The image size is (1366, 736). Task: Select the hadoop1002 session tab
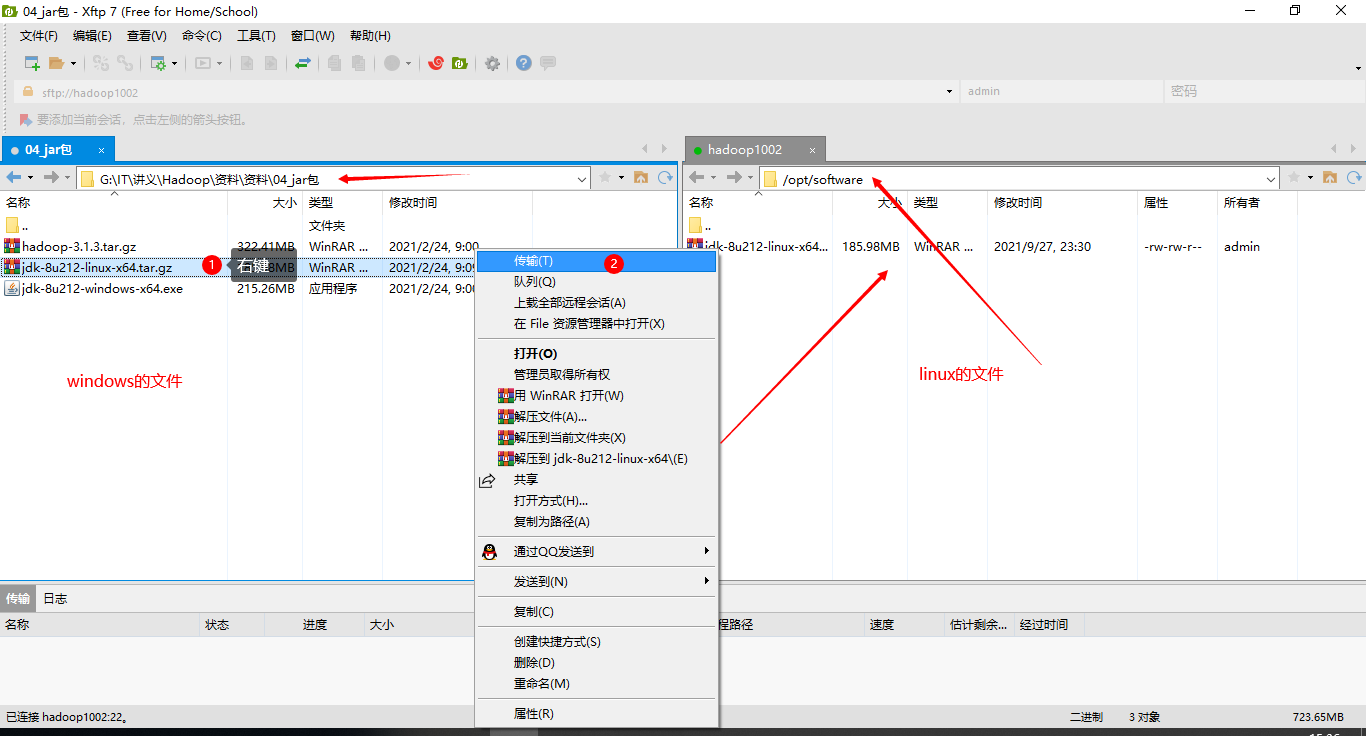click(x=755, y=150)
